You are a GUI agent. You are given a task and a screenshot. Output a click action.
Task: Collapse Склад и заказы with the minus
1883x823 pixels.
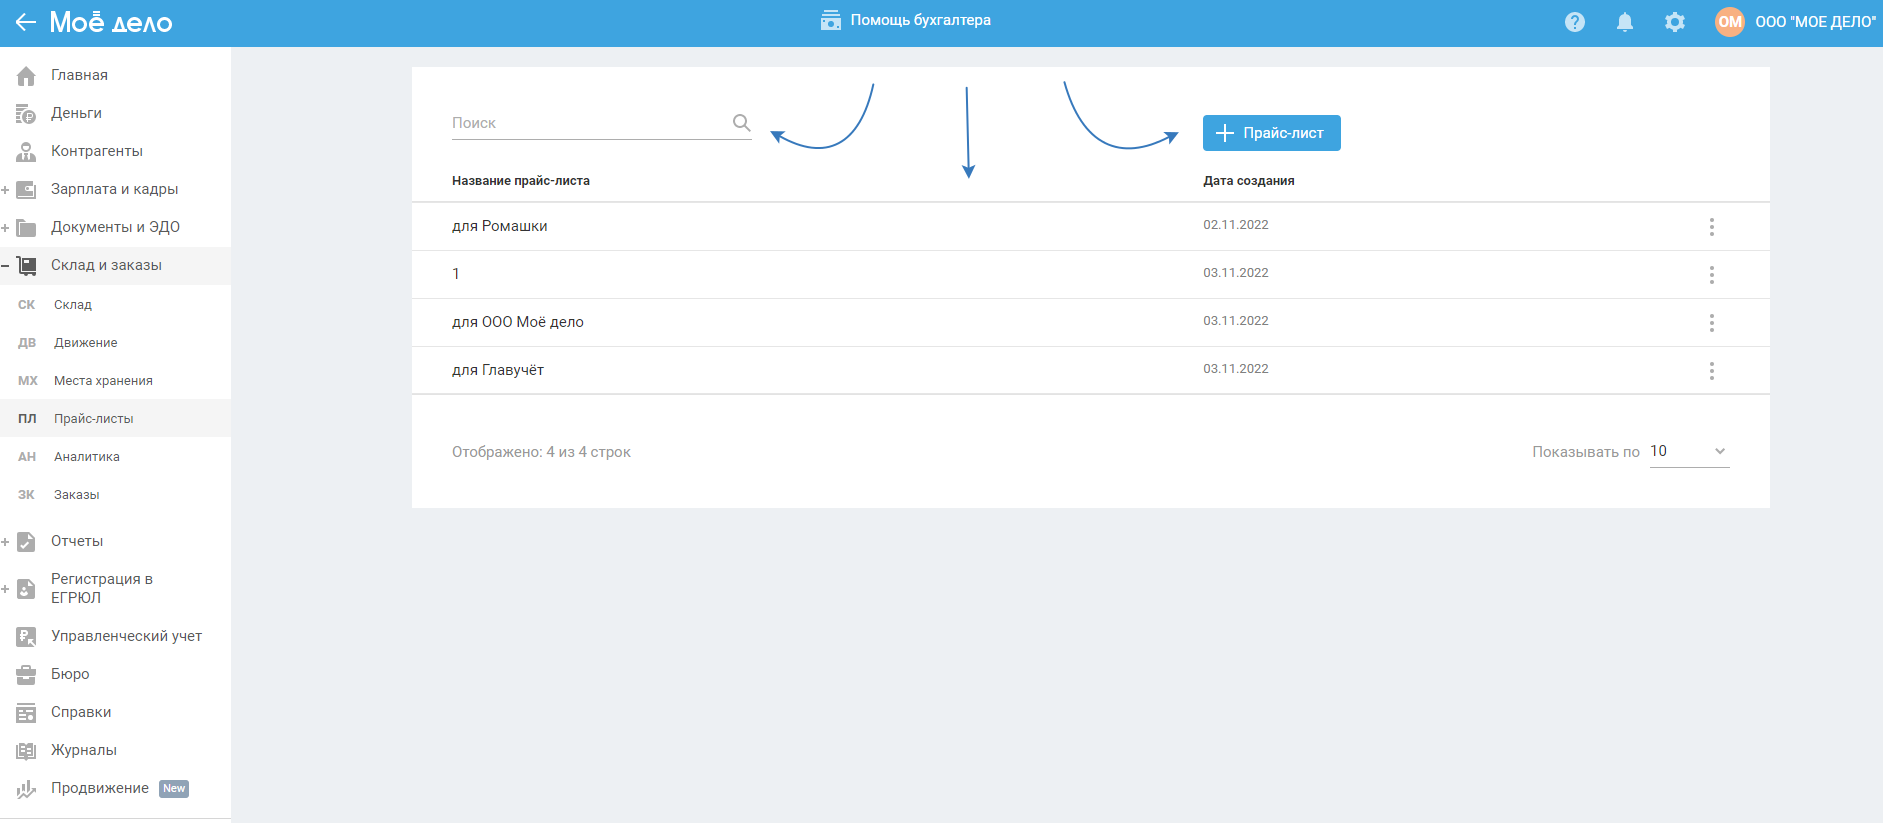(x=5, y=265)
